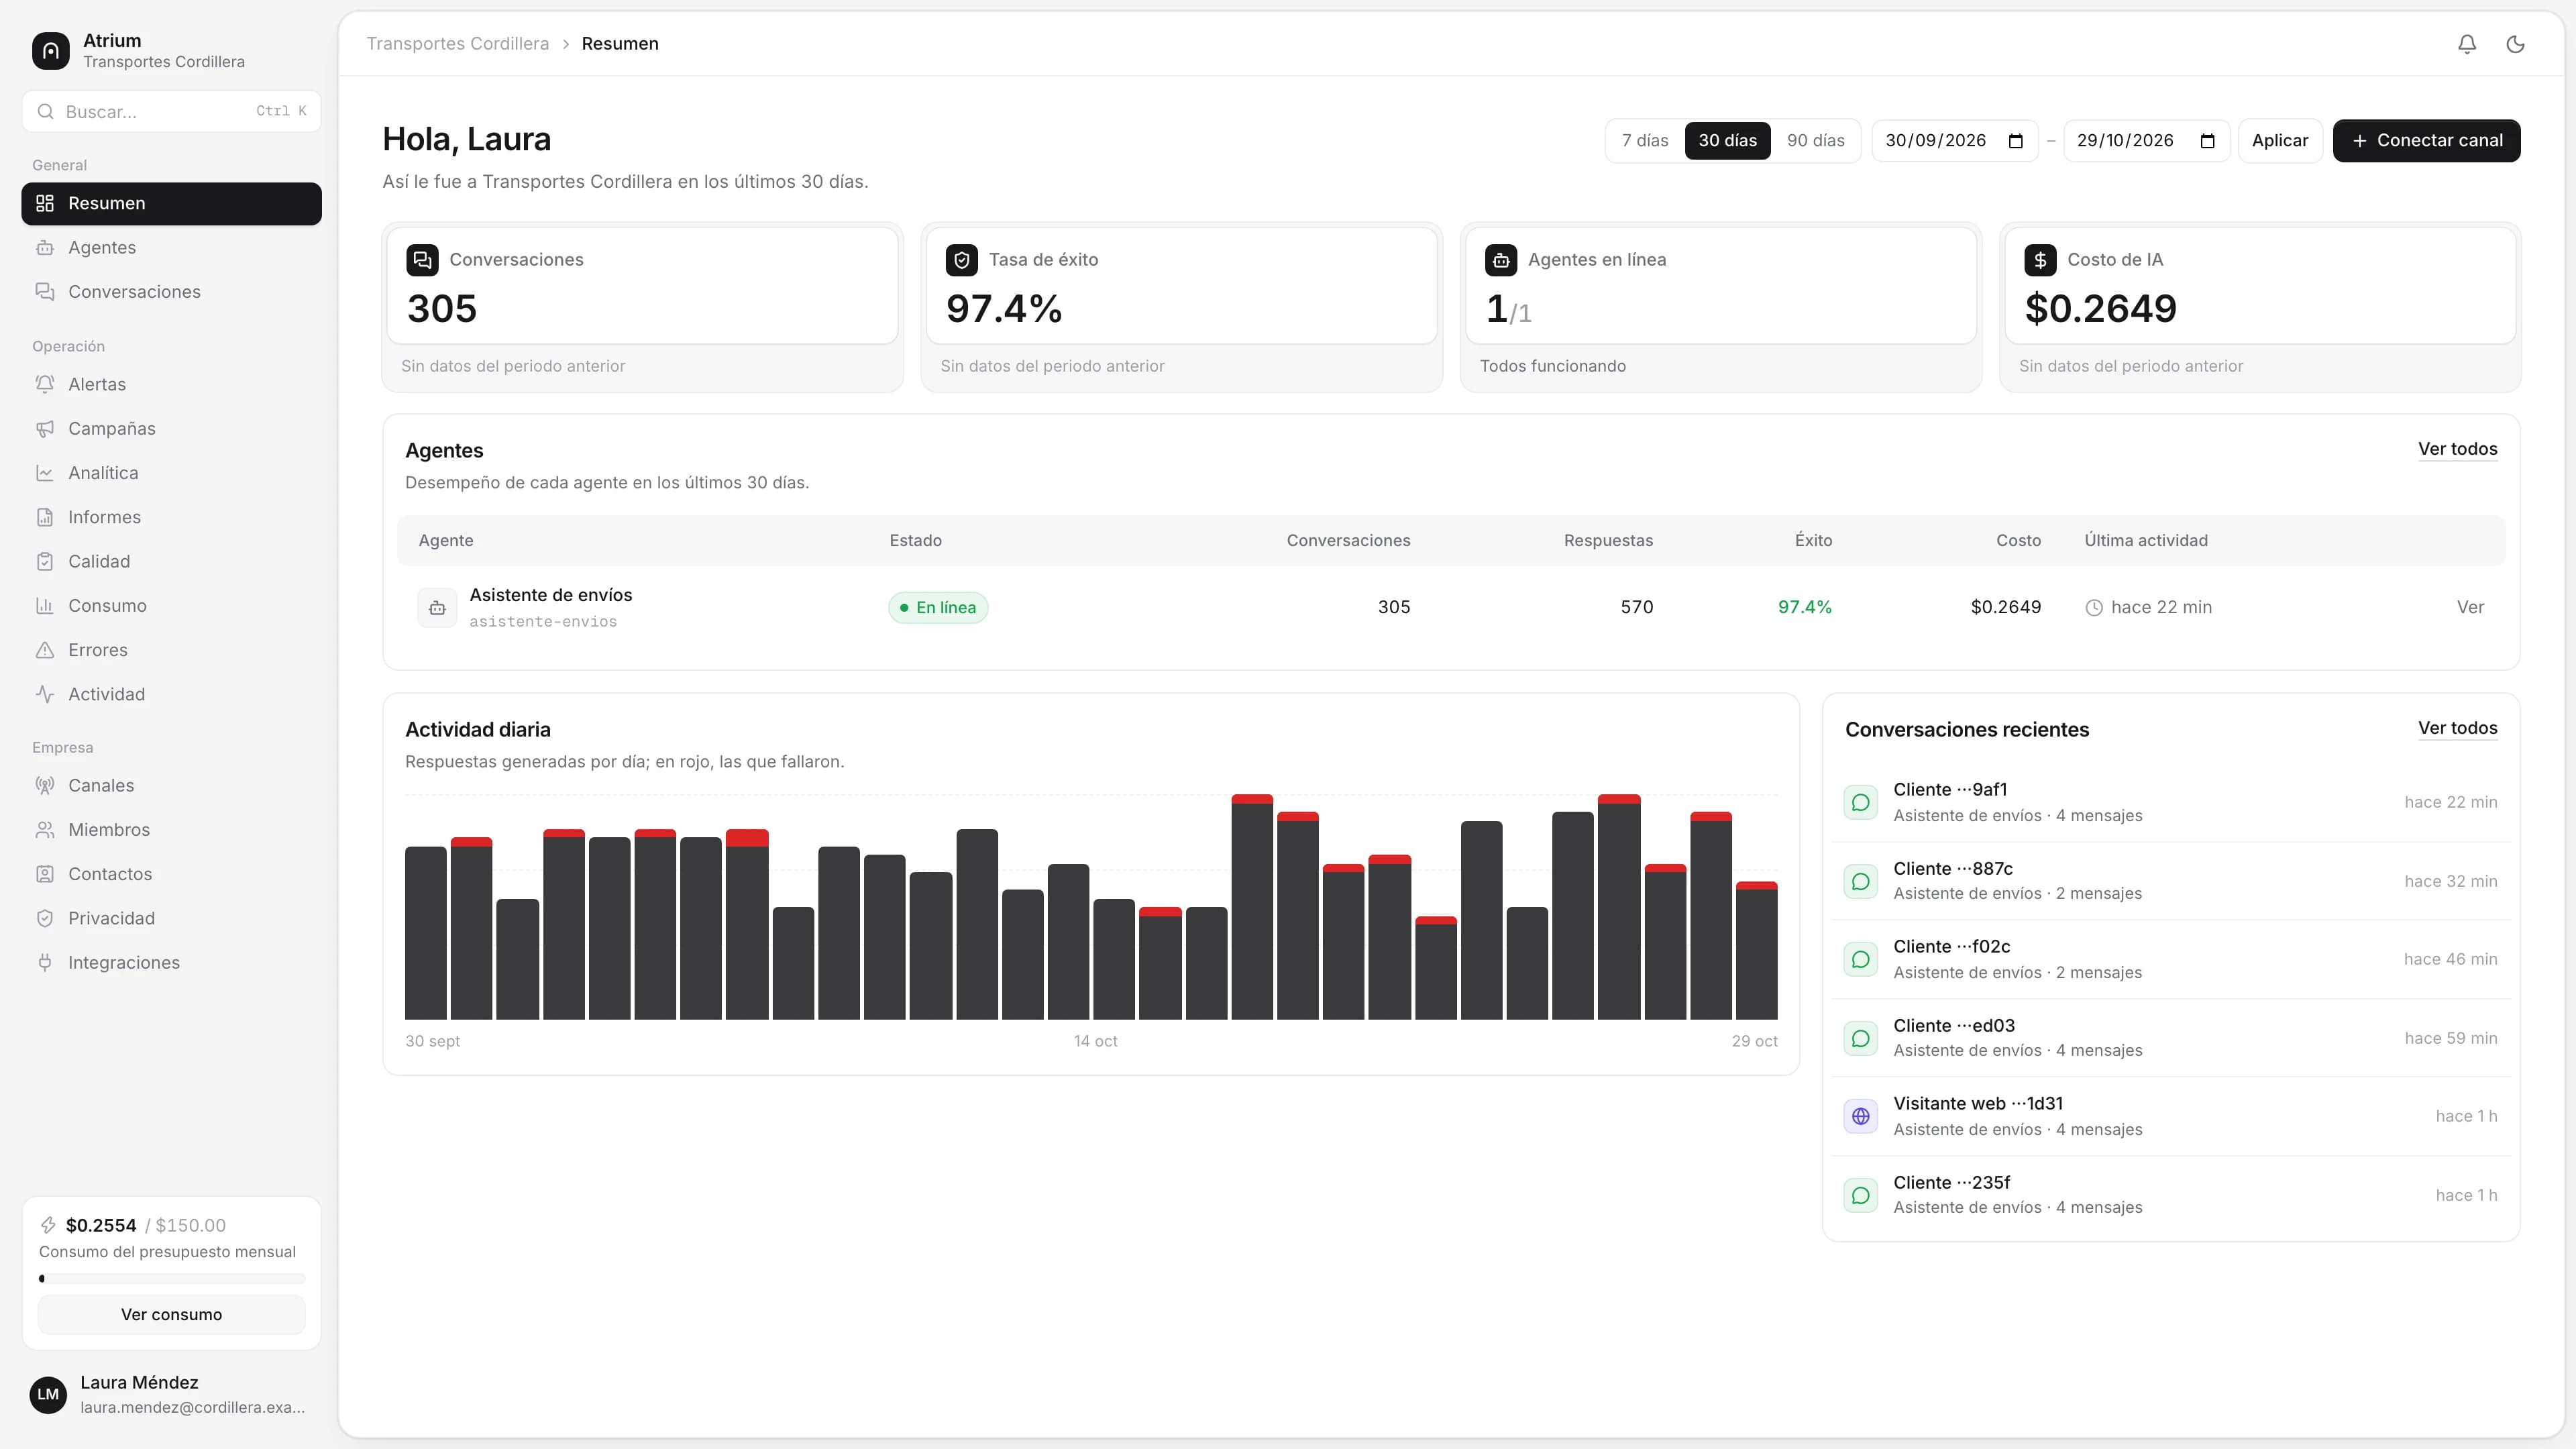Viewport: 2576px width, 1449px height.
Task: Click the clock icon beside hace 22 min
Action: [x=2094, y=608]
